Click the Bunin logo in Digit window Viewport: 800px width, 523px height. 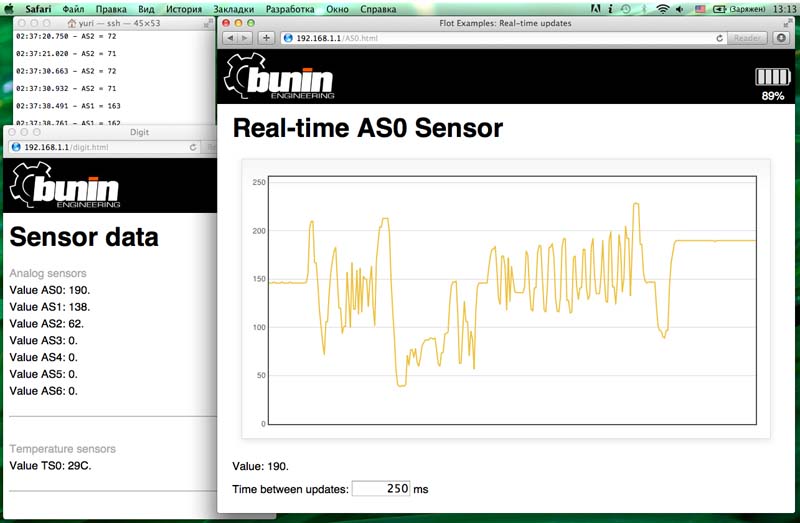(65, 185)
